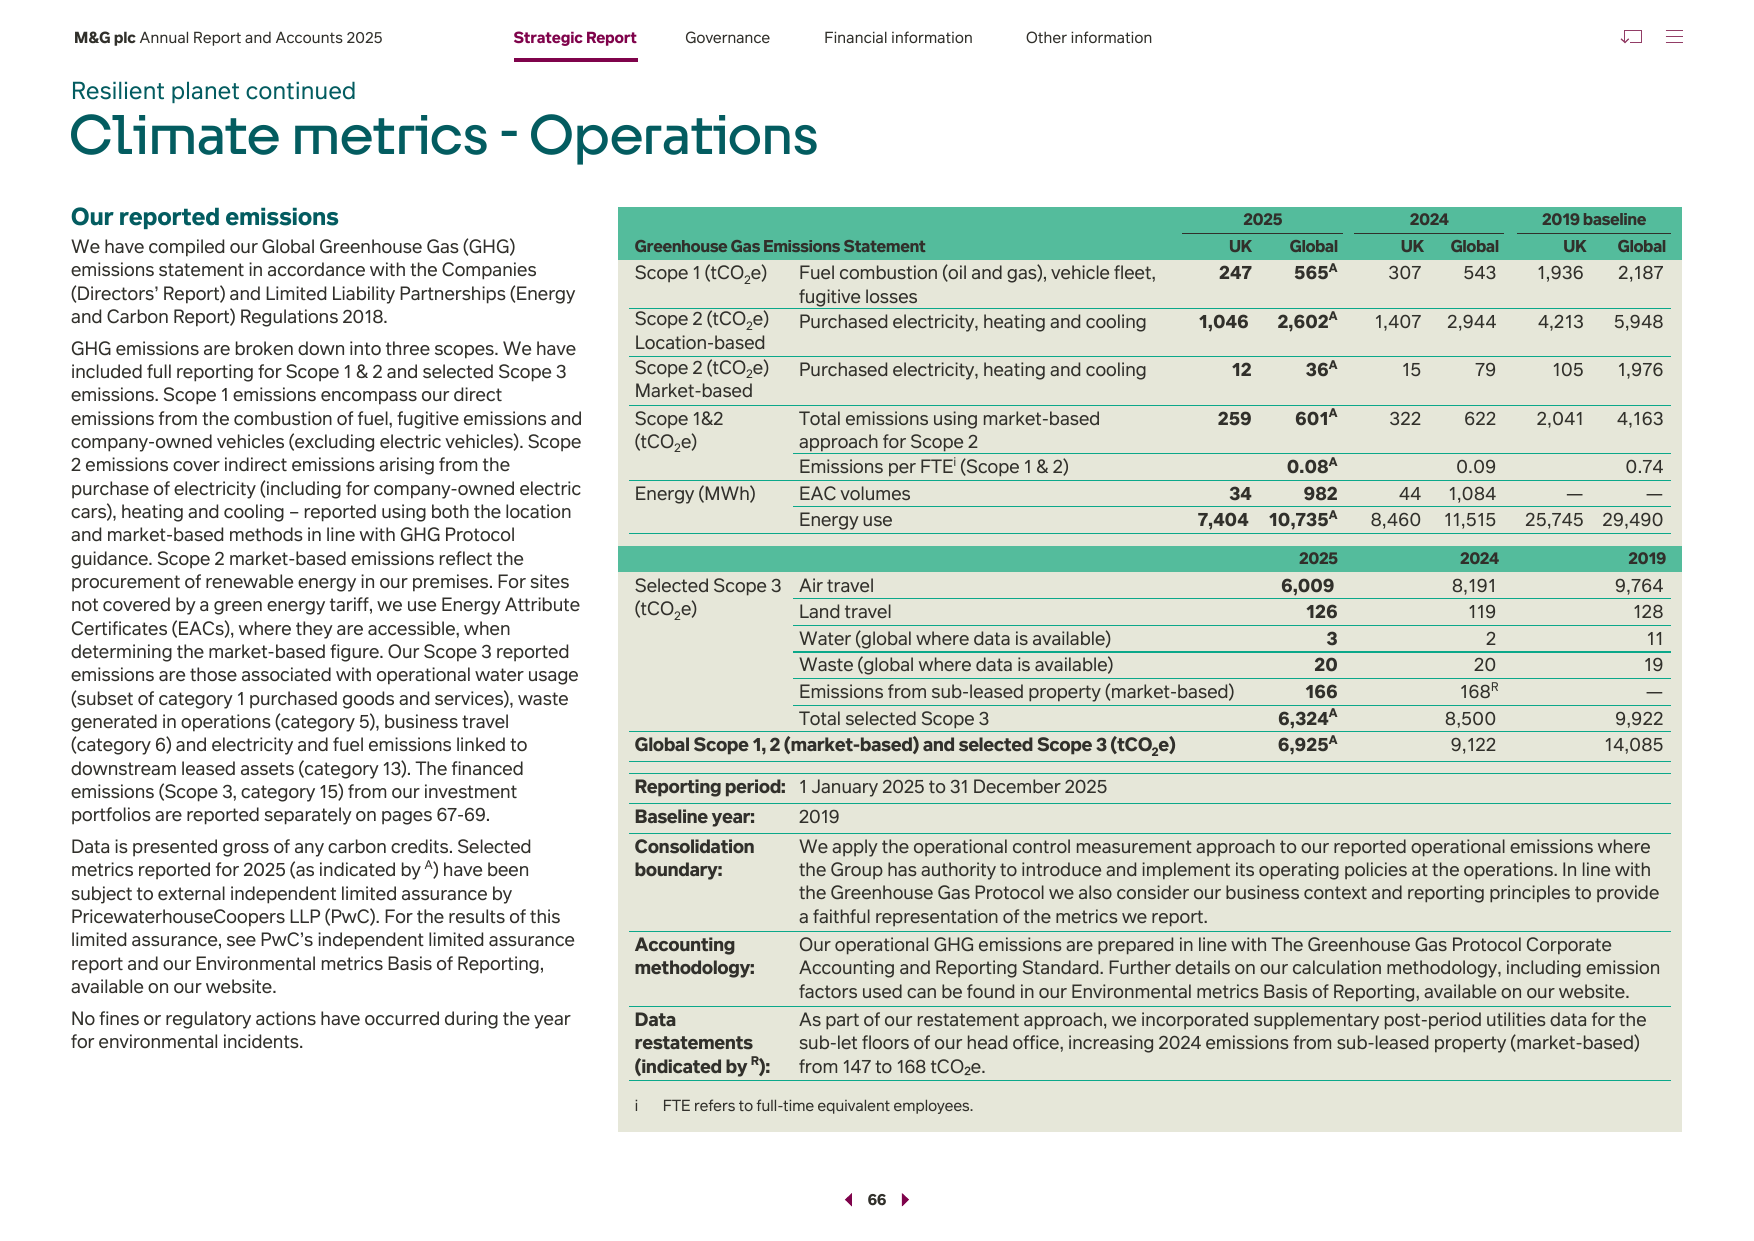Open the Financial information tab
Viewport: 1754px width, 1241px height.
coord(898,38)
